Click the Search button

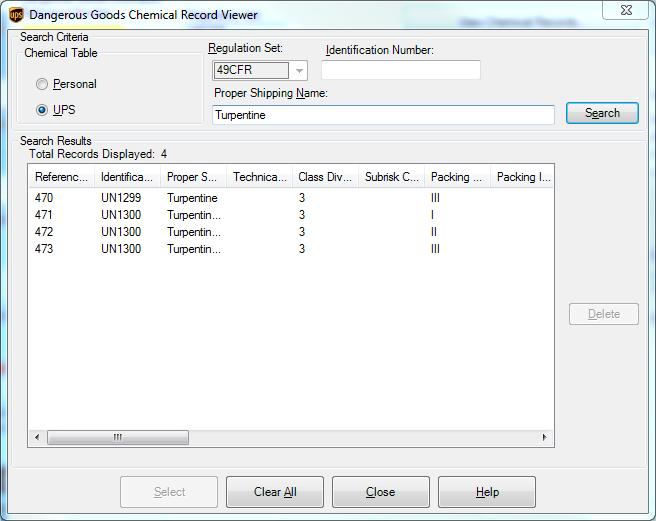602,113
